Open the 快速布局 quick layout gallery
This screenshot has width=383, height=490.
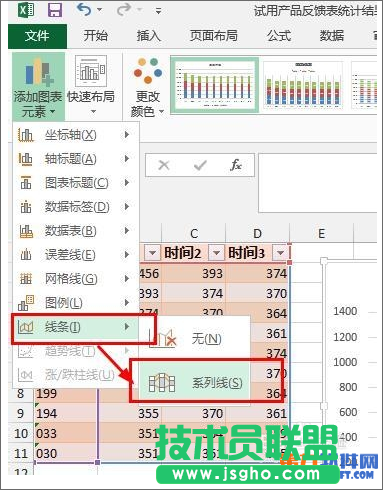click(91, 86)
